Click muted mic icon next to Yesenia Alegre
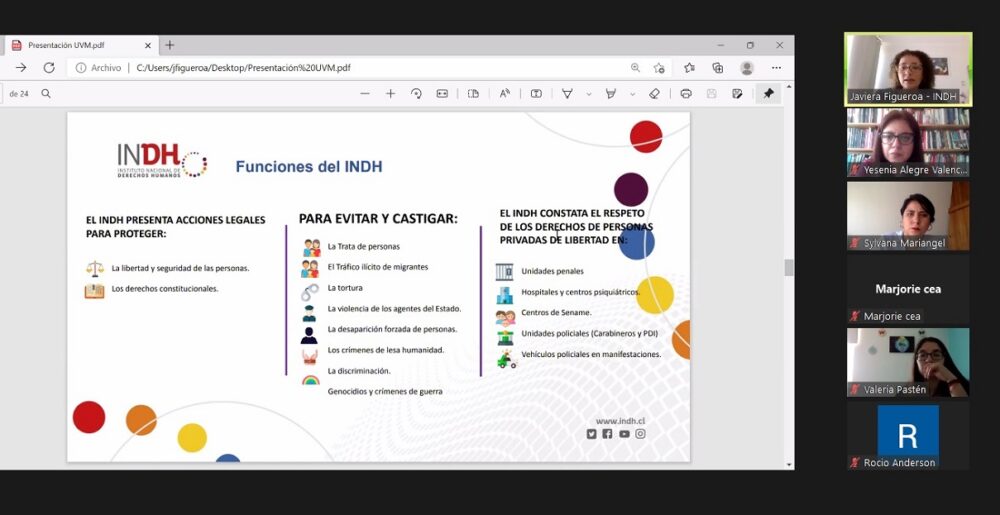This screenshot has width=1000, height=515. 855,170
